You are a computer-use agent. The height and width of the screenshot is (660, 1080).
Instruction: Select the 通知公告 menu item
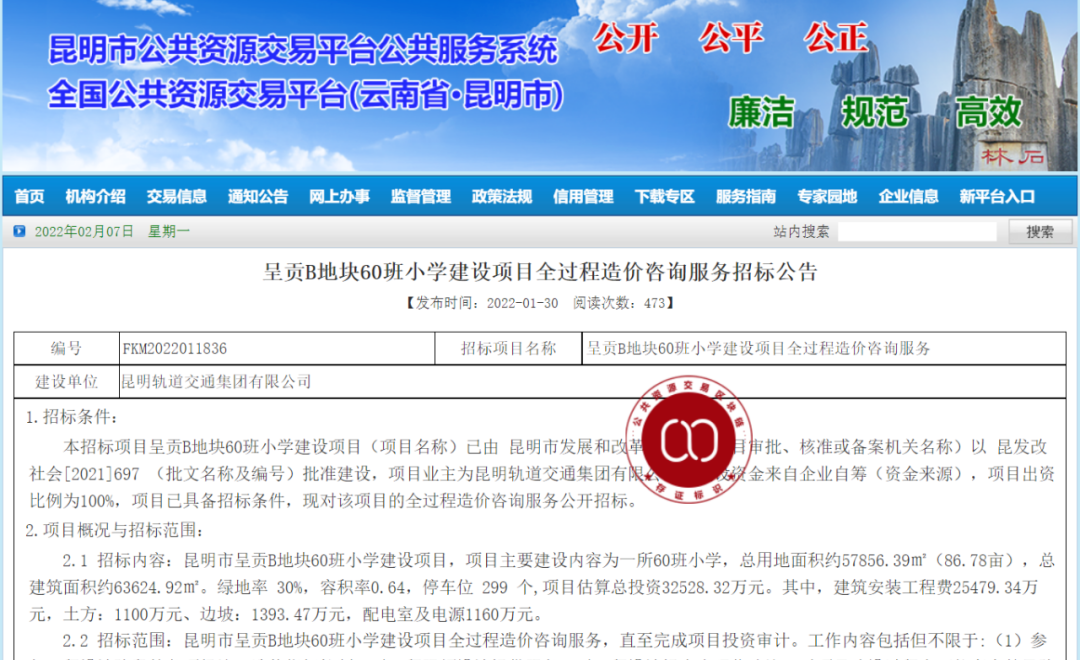tap(258, 197)
